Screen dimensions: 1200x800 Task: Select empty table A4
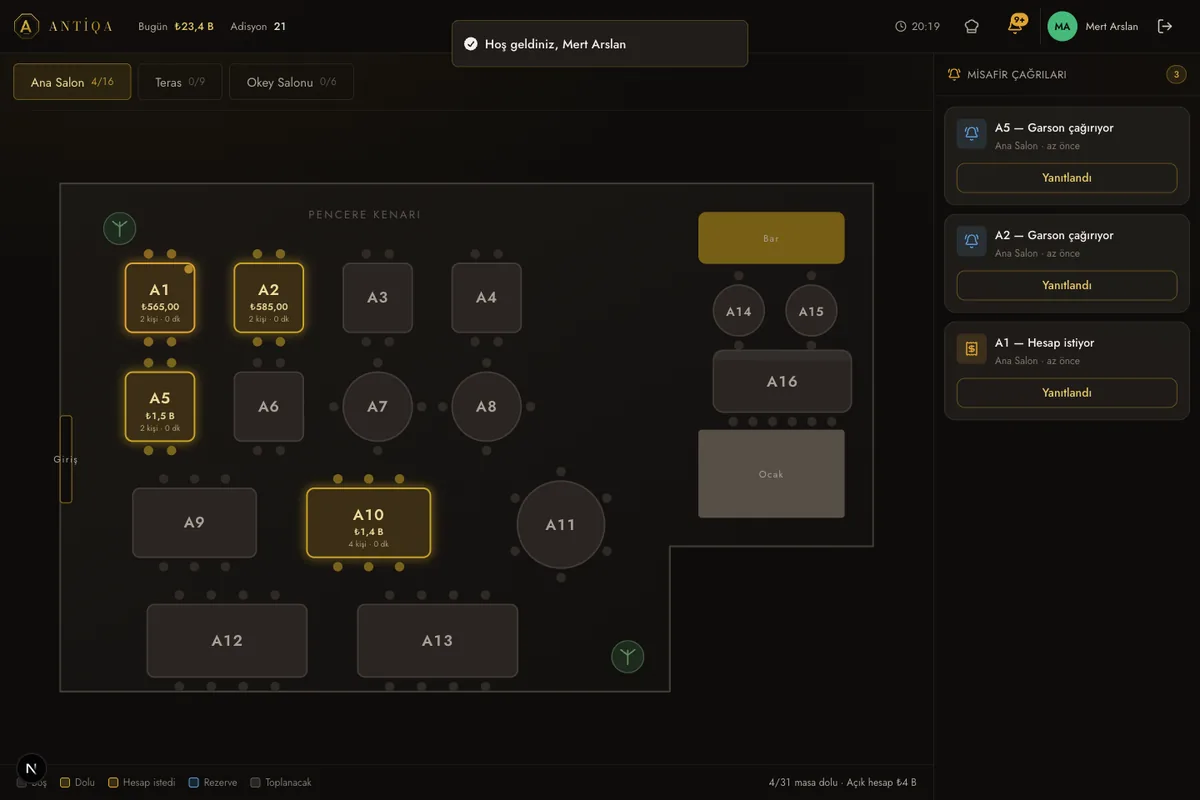click(x=487, y=298)
